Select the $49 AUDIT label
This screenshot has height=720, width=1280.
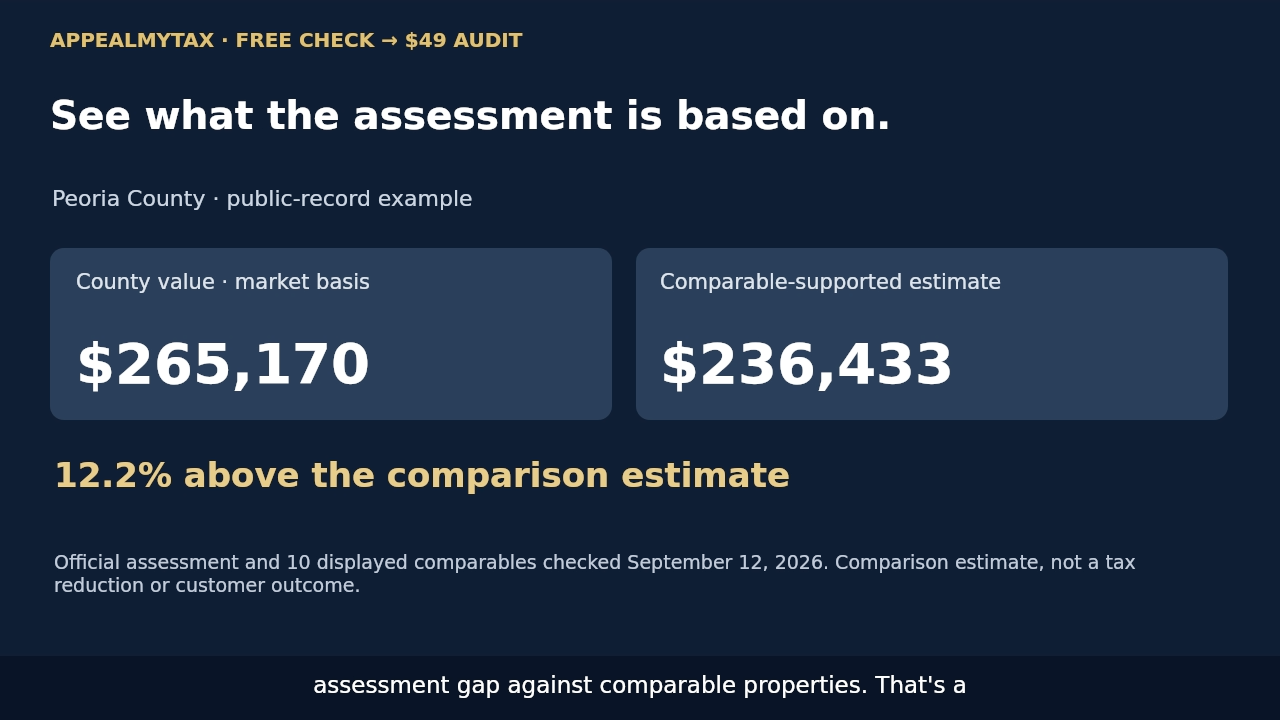click(x=463, y=41)
